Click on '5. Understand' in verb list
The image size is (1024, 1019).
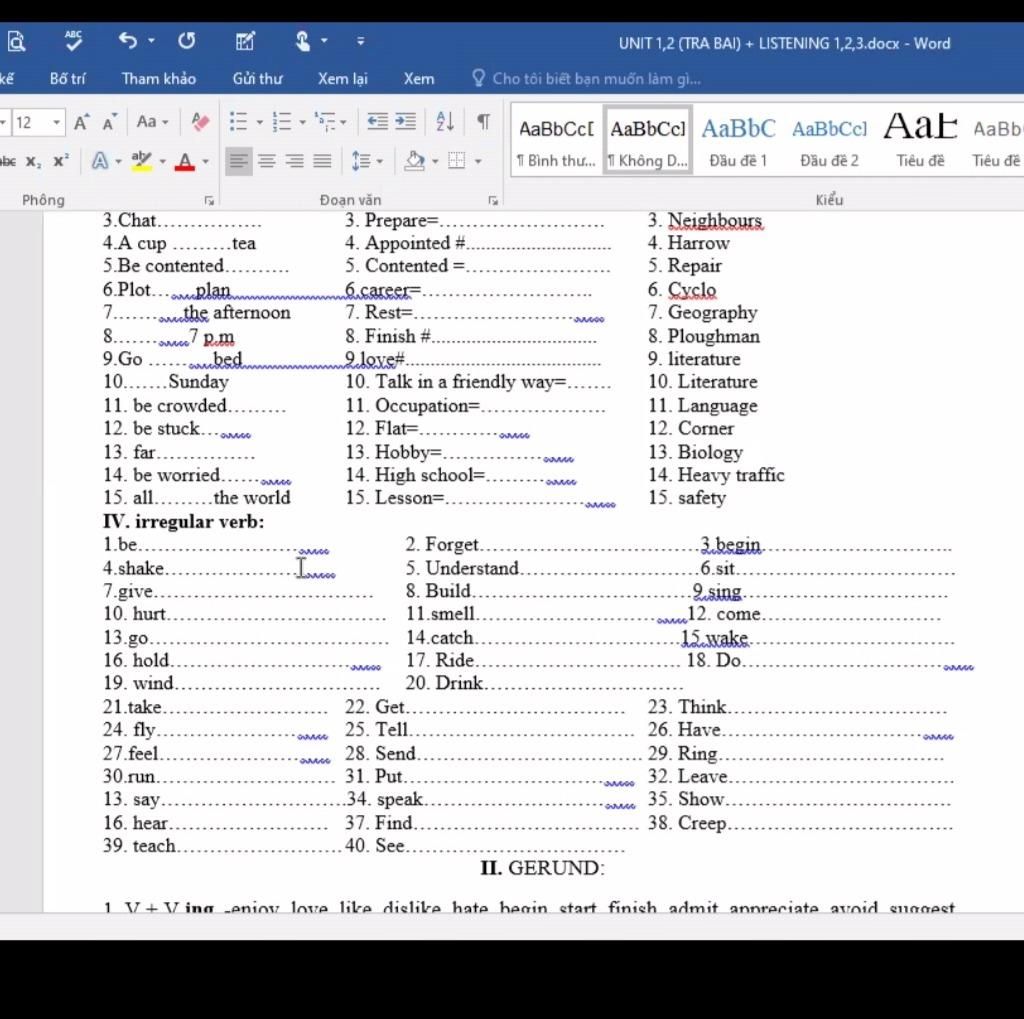[x=462, y=568]
